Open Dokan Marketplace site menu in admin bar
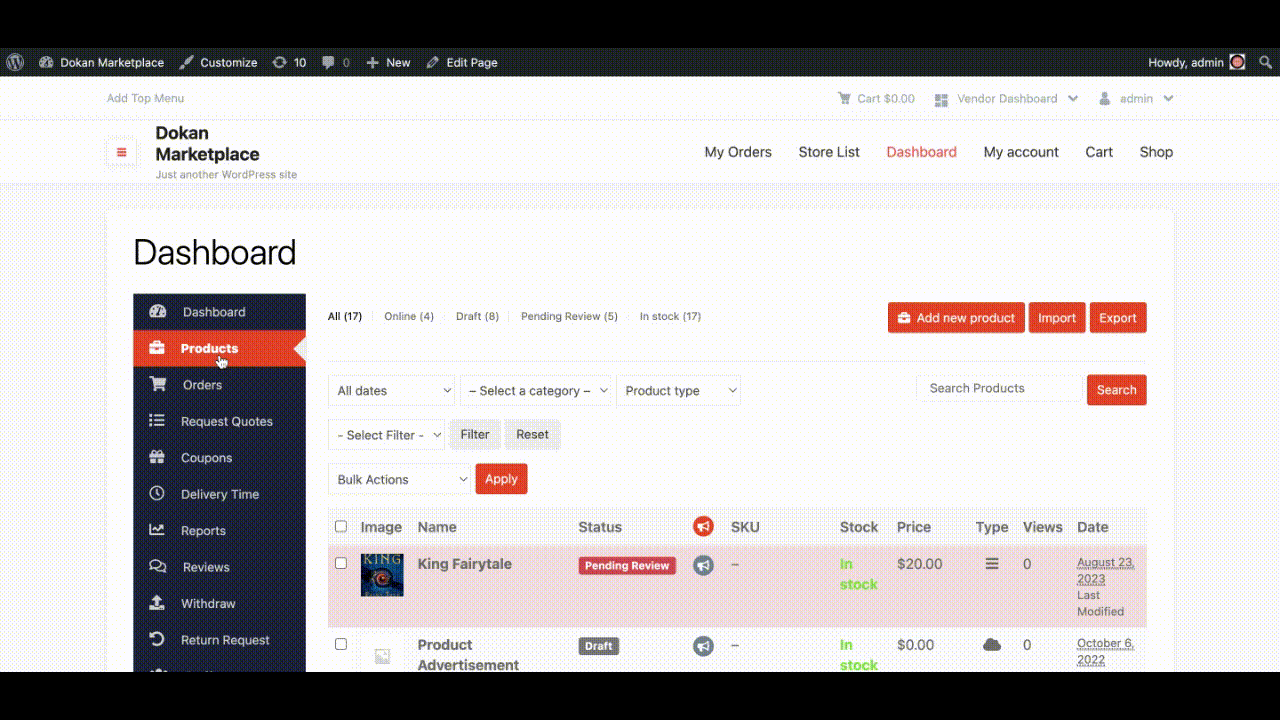The image size is (1280, 720). point(101,62)
